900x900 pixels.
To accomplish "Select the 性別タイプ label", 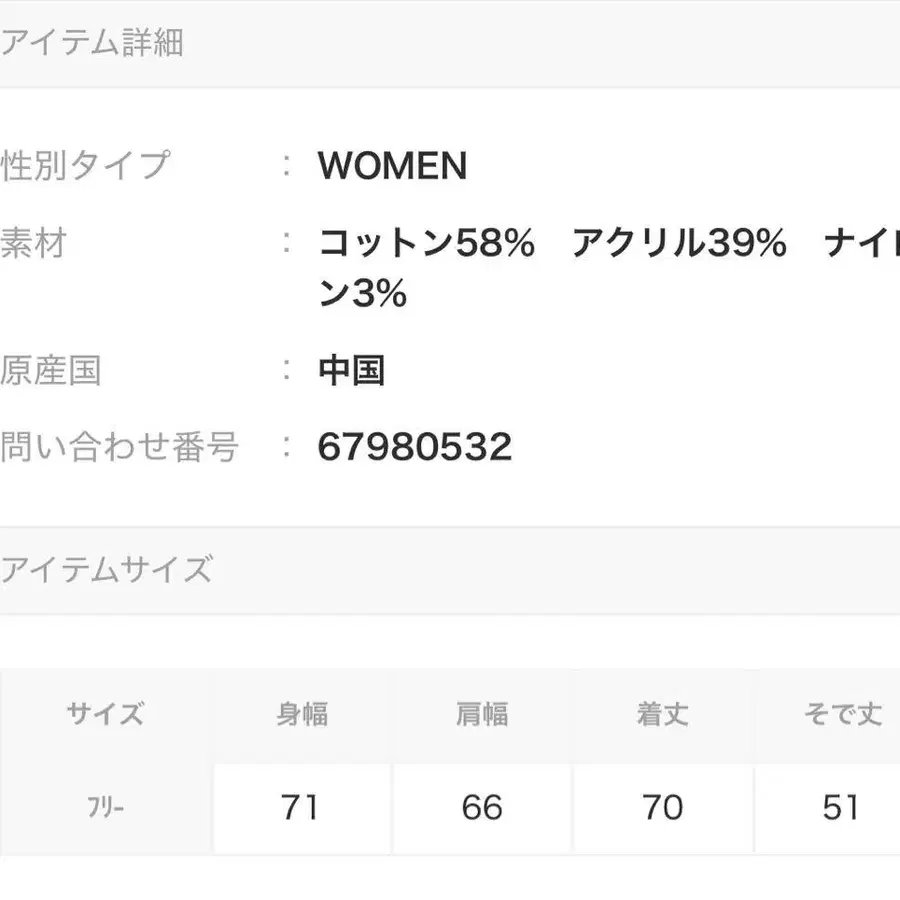I will (86, 165).
